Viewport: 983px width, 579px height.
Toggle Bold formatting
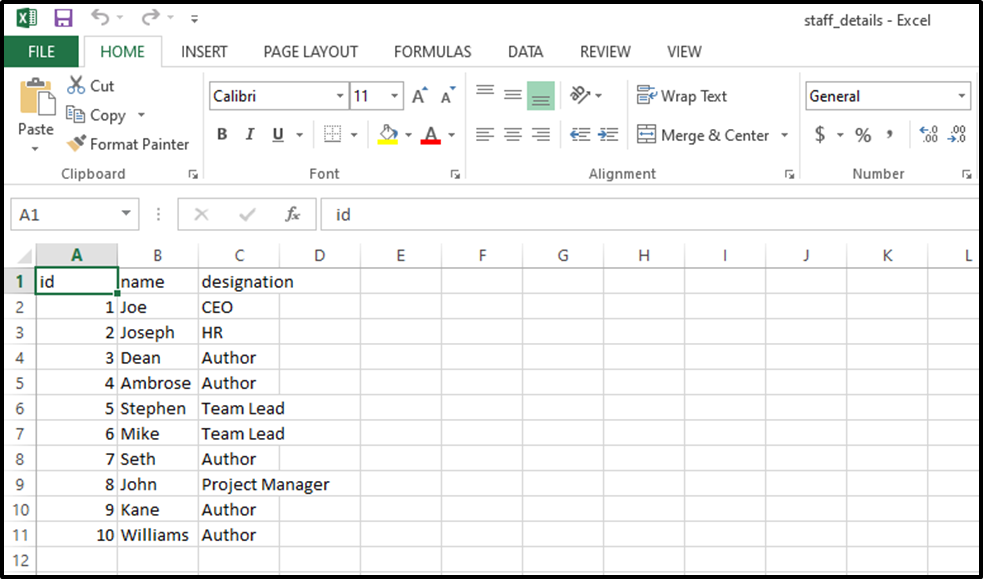click(x=222, y=135)
